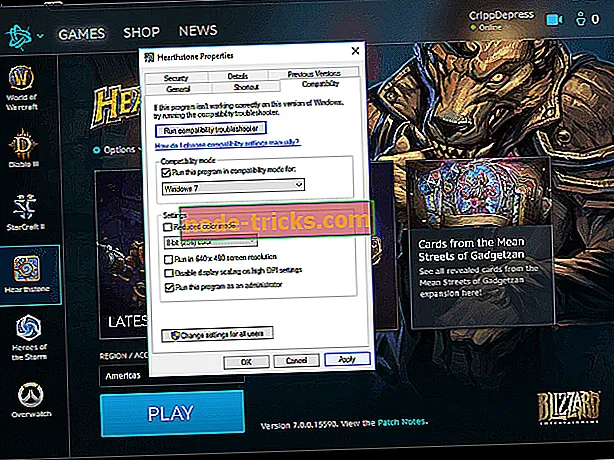The width and height of the screenshot is (614, 460).
Task: Switch to the Shortcut tab
Action: click(246, 87)
